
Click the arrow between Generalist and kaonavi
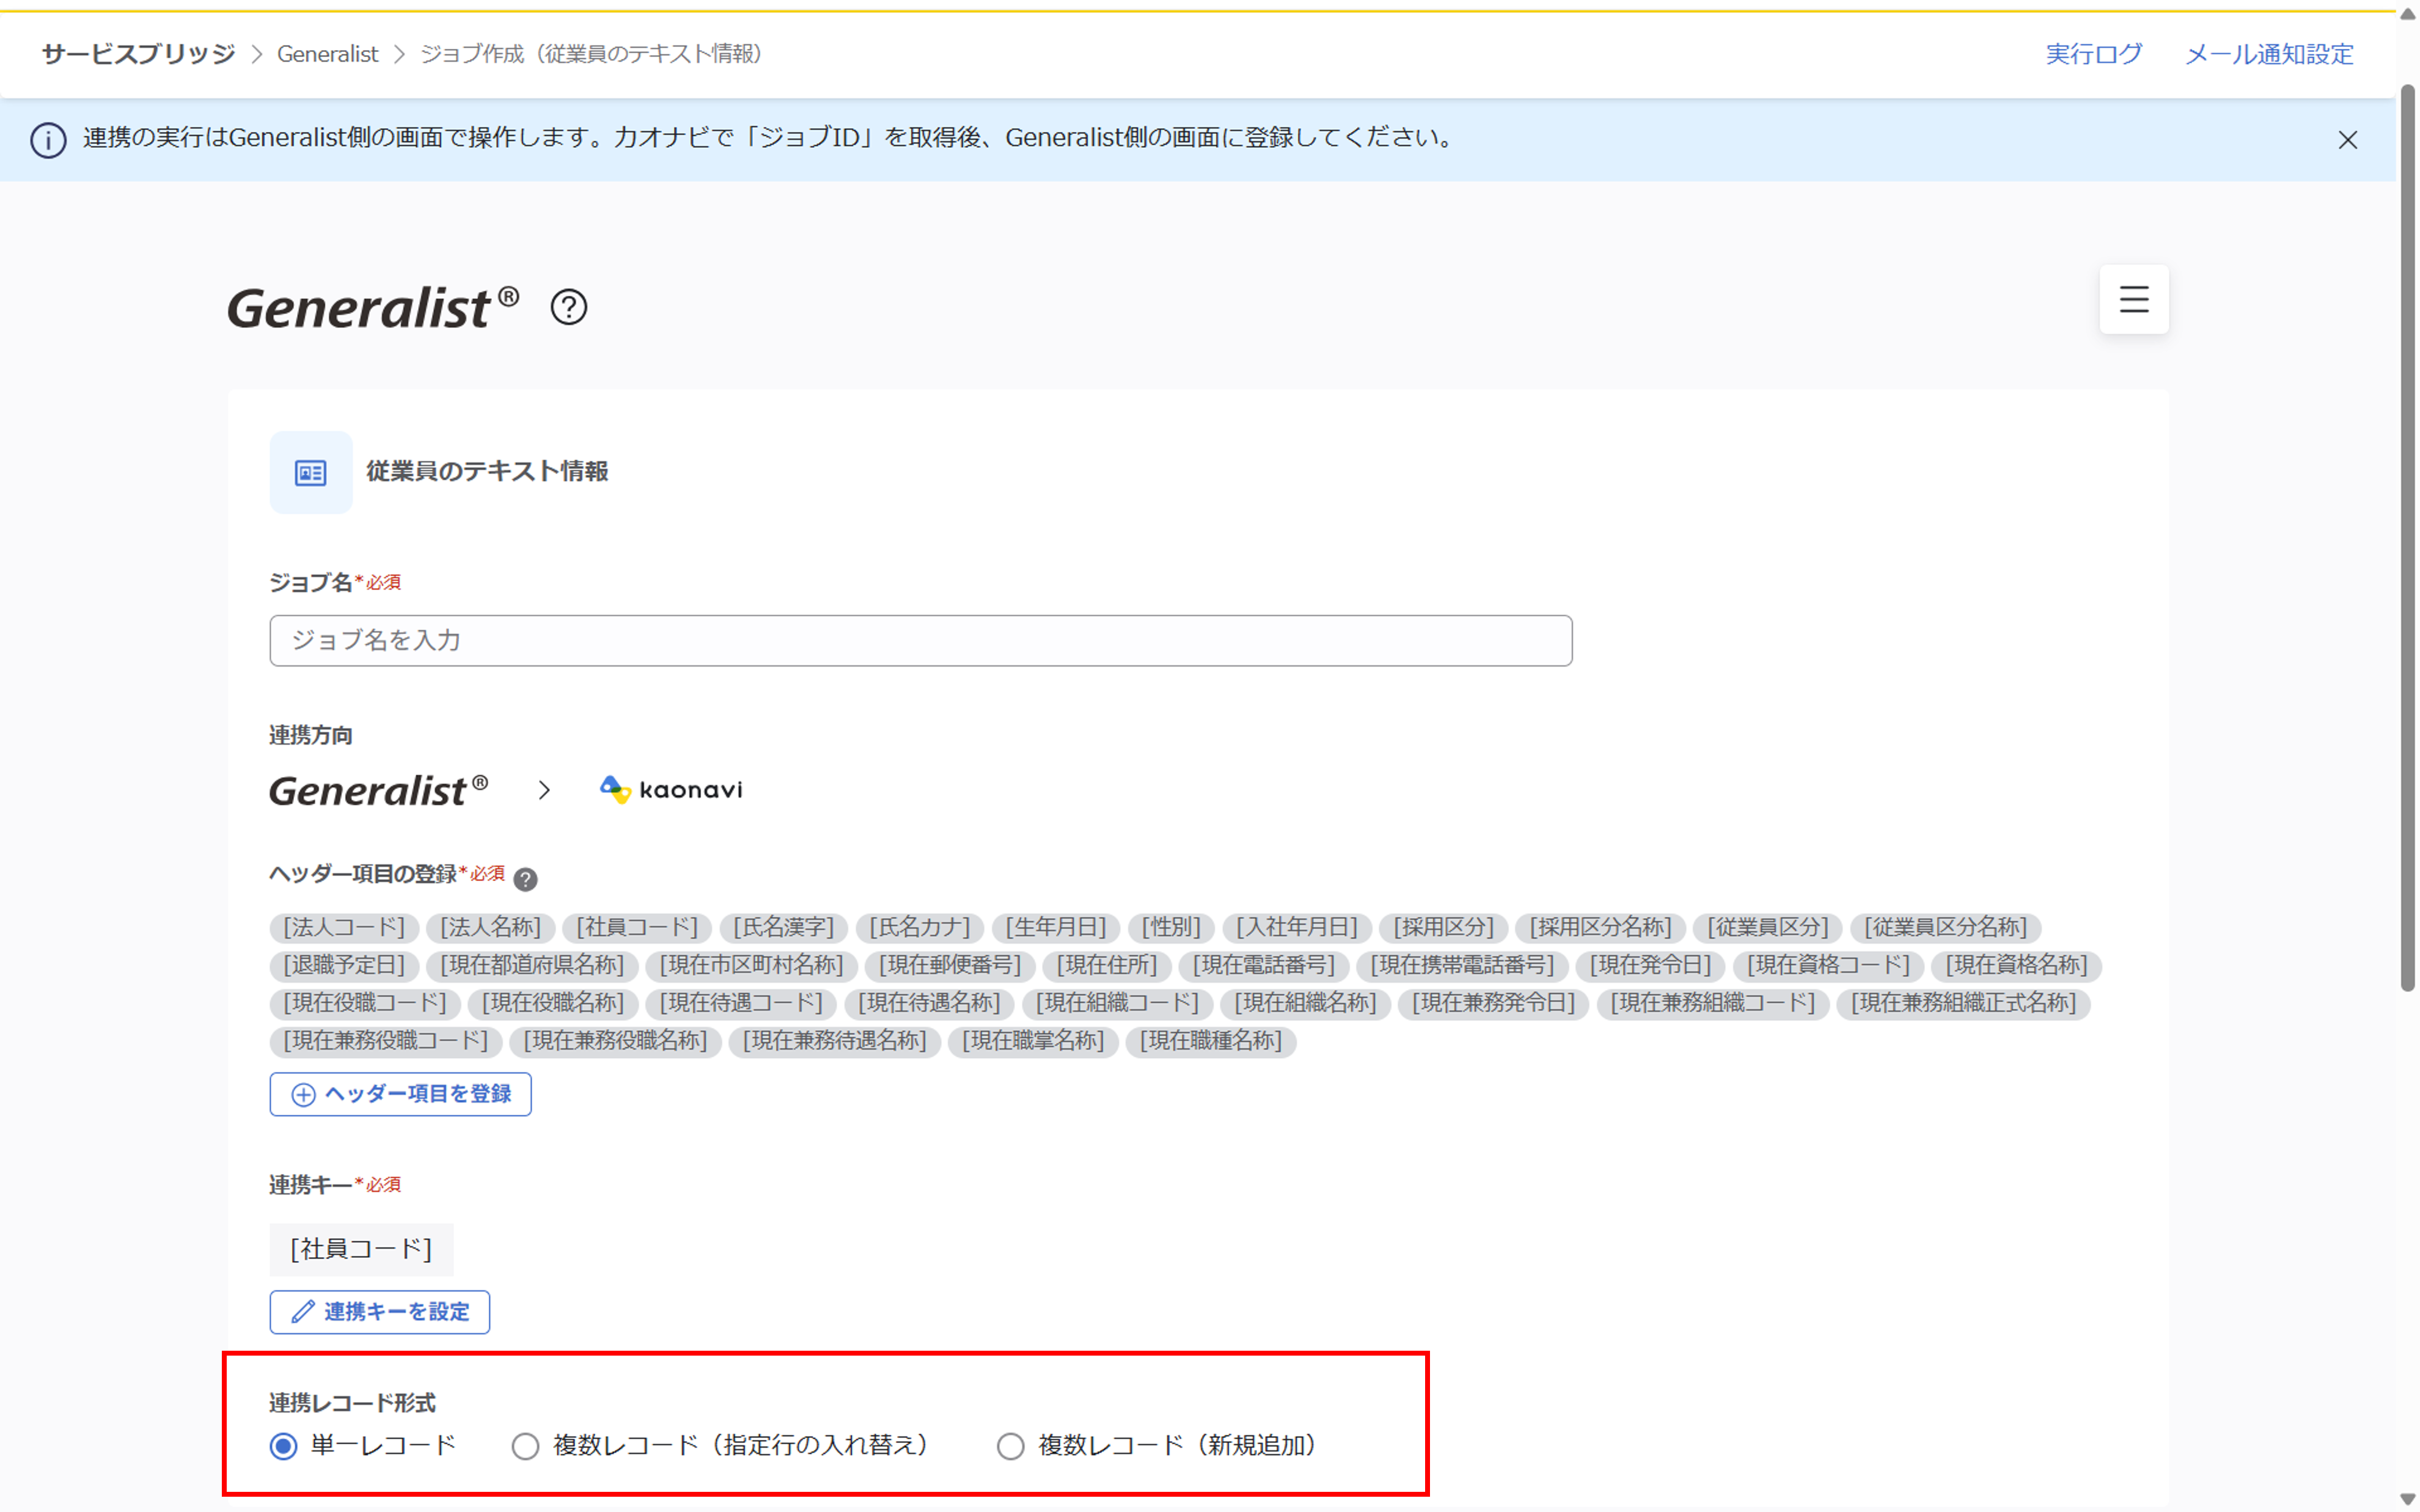[544, 790]
